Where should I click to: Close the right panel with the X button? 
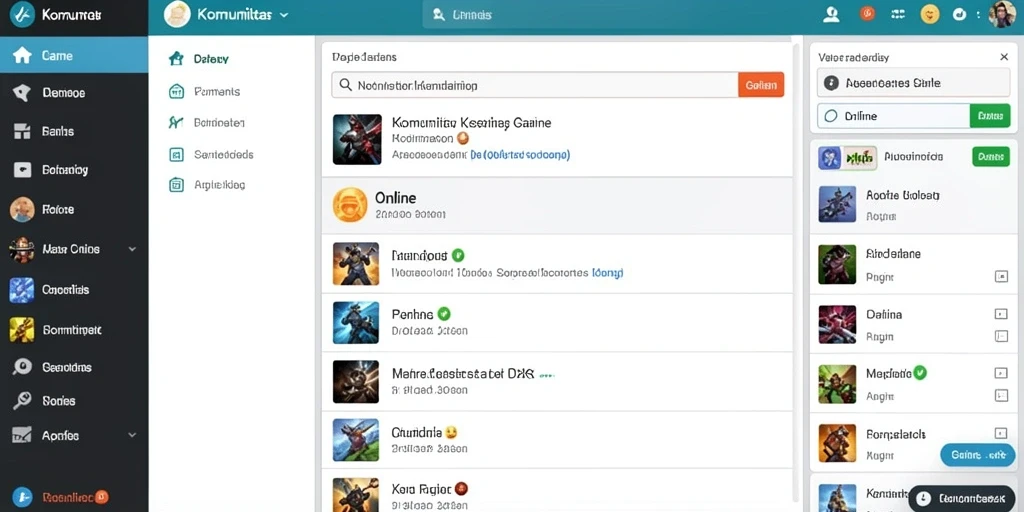pos(1004,57)
